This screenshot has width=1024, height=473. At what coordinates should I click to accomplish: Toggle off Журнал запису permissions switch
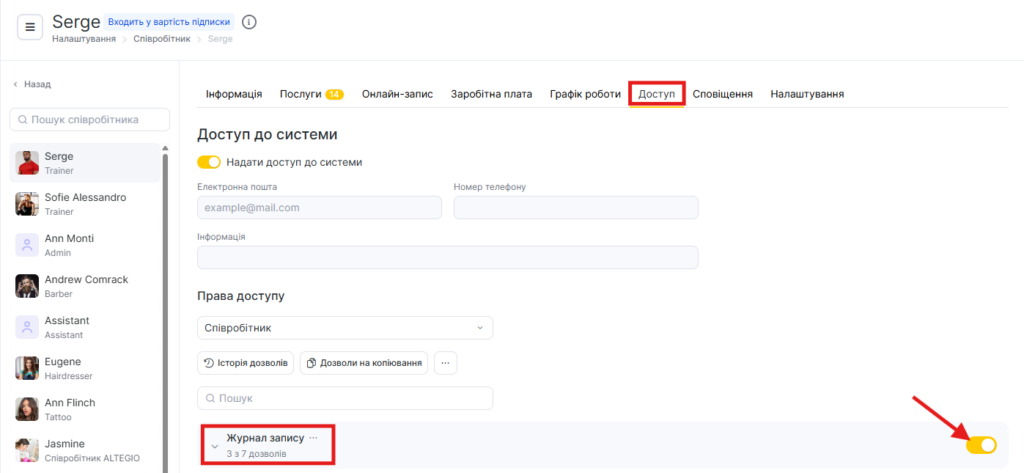(x=981, y=445)
